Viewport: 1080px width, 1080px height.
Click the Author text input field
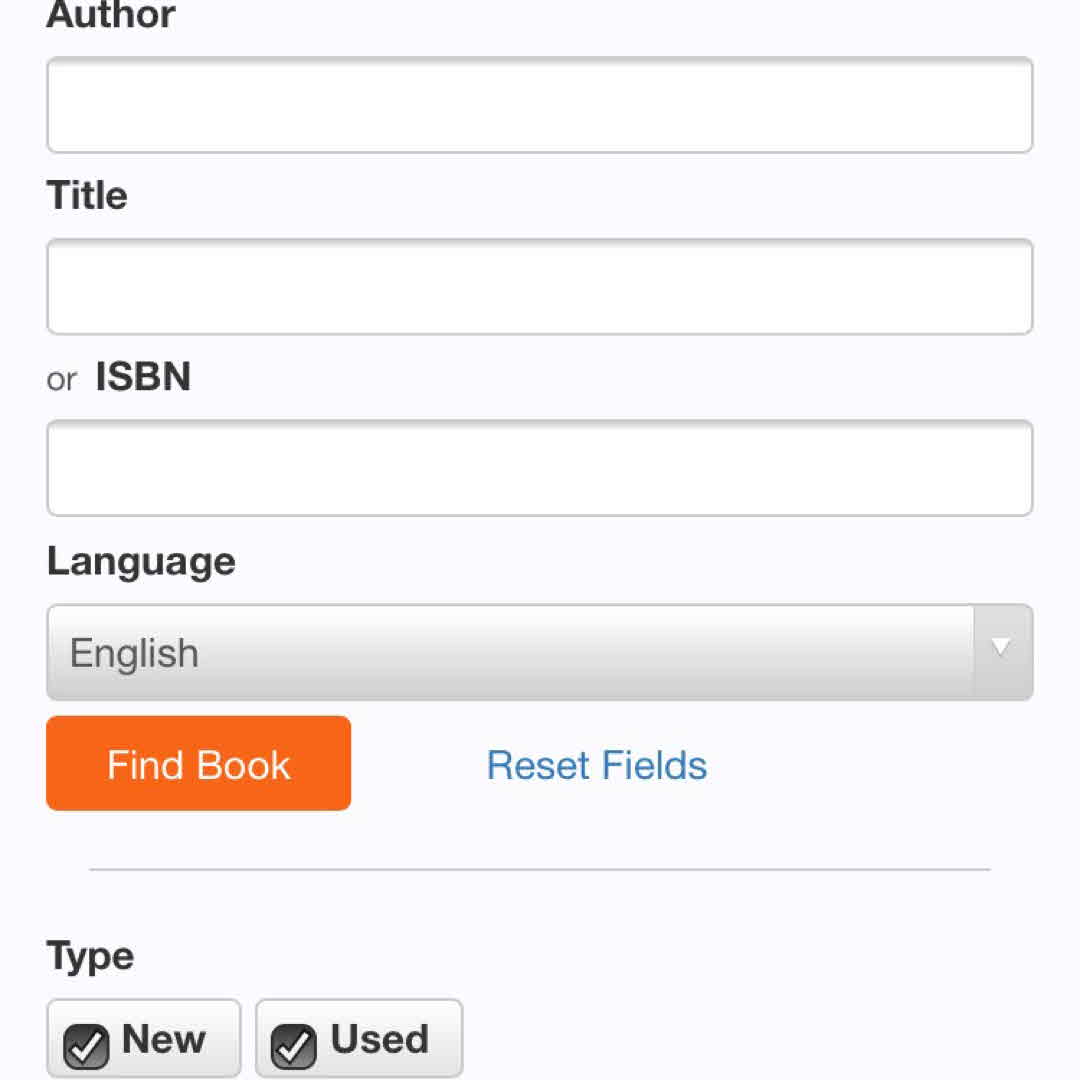click(539, 105)
